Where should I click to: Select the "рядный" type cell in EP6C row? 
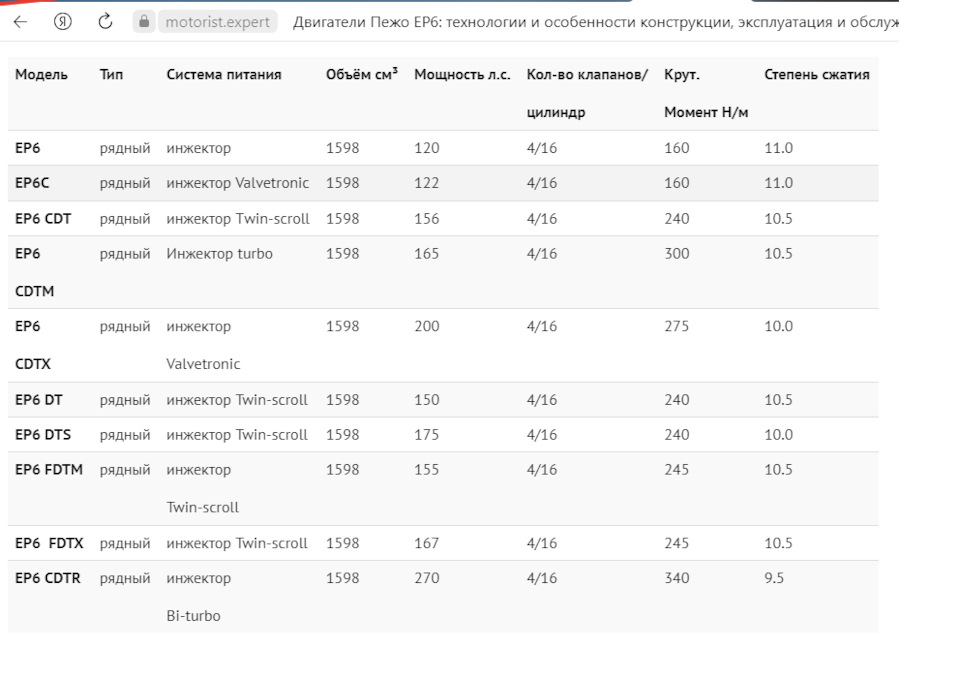(x=125, y=183)
